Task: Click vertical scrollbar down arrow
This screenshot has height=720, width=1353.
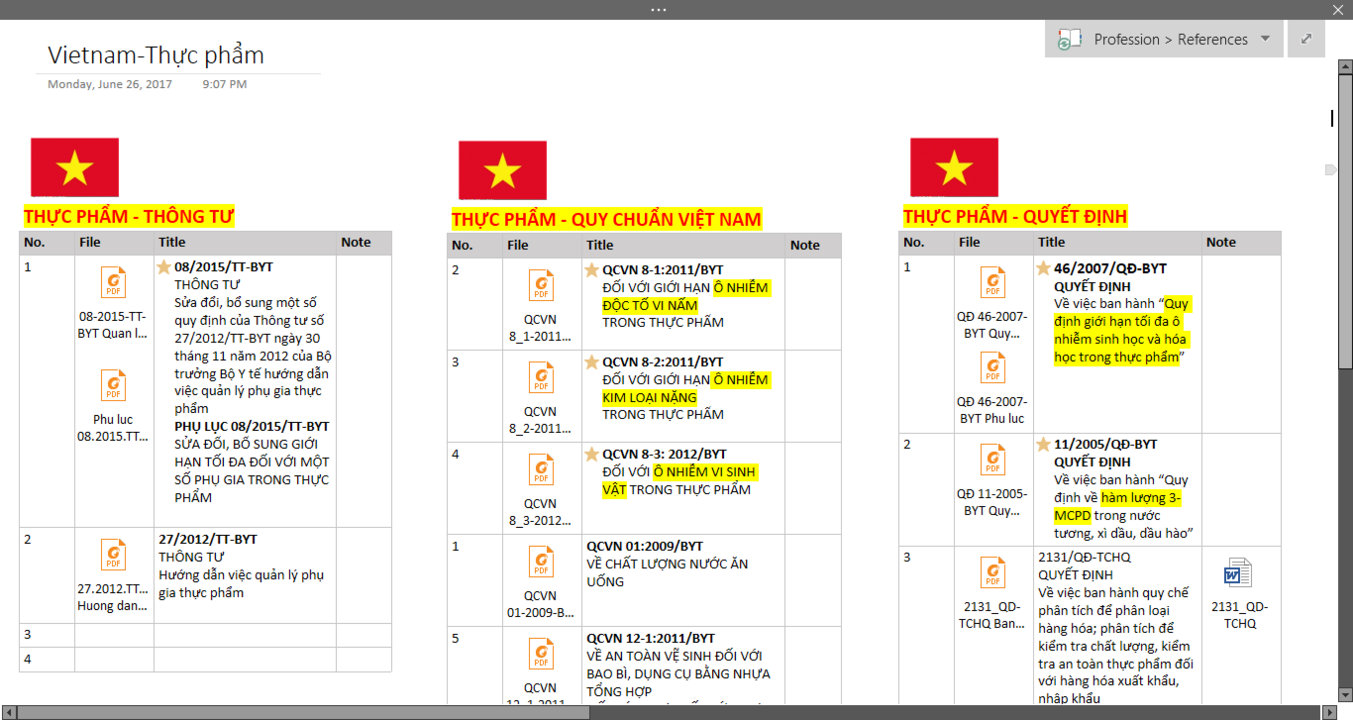Action: coord(1346,695)
